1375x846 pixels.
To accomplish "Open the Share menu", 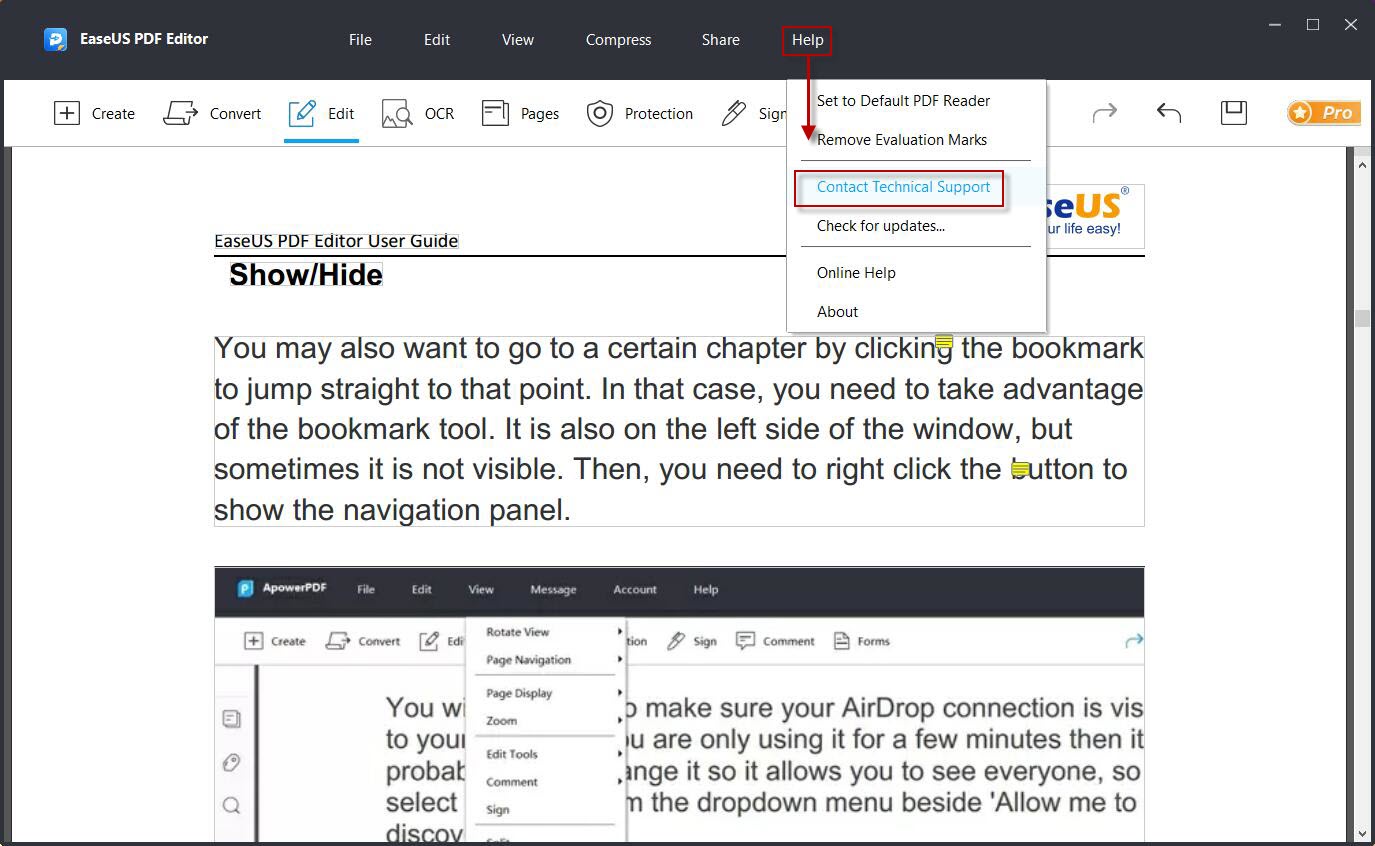I will pyautogui.click(x=720, y=40).
